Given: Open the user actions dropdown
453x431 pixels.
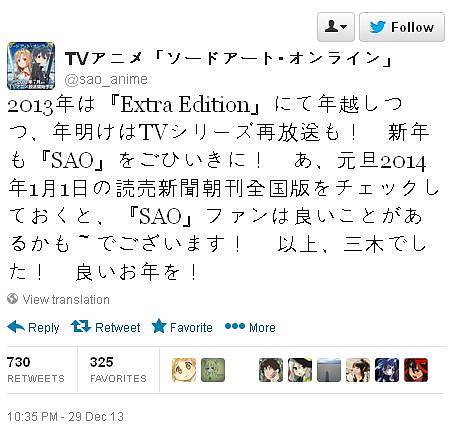Looking at the screenshot, I should pyautogui.click(x=336, y=27).
